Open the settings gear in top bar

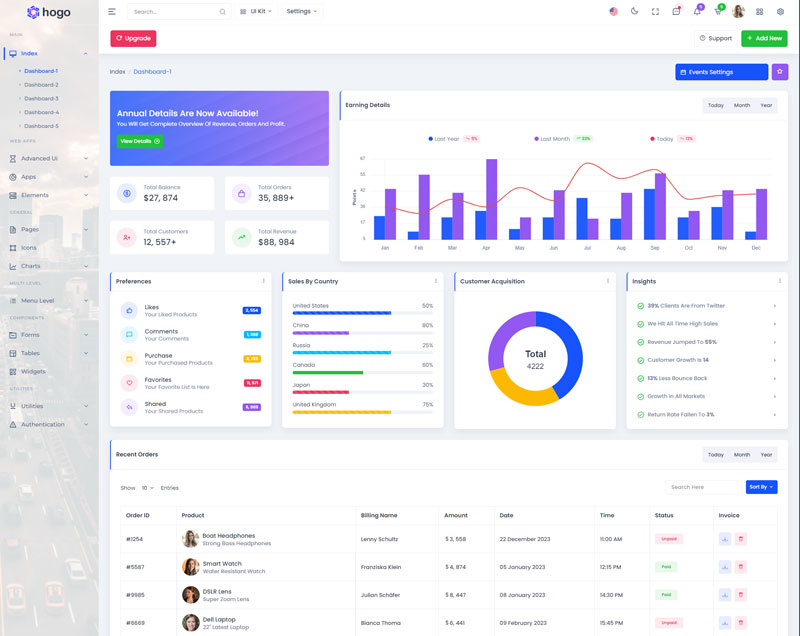coord(781,12)
